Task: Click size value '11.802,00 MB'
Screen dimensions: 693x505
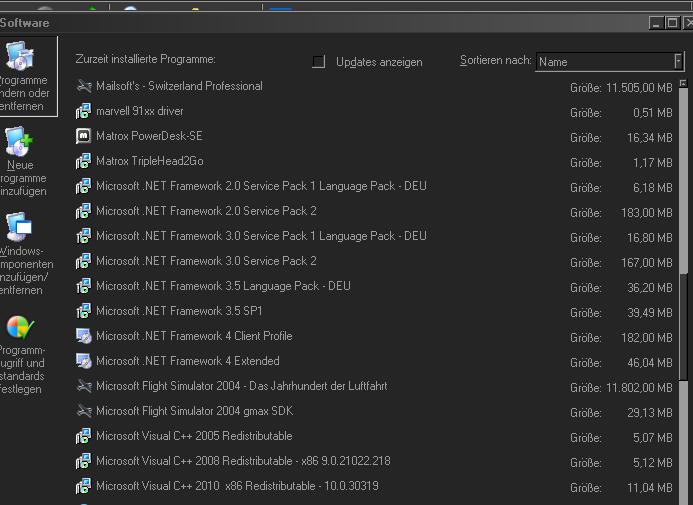Action: tap(639, 388)
